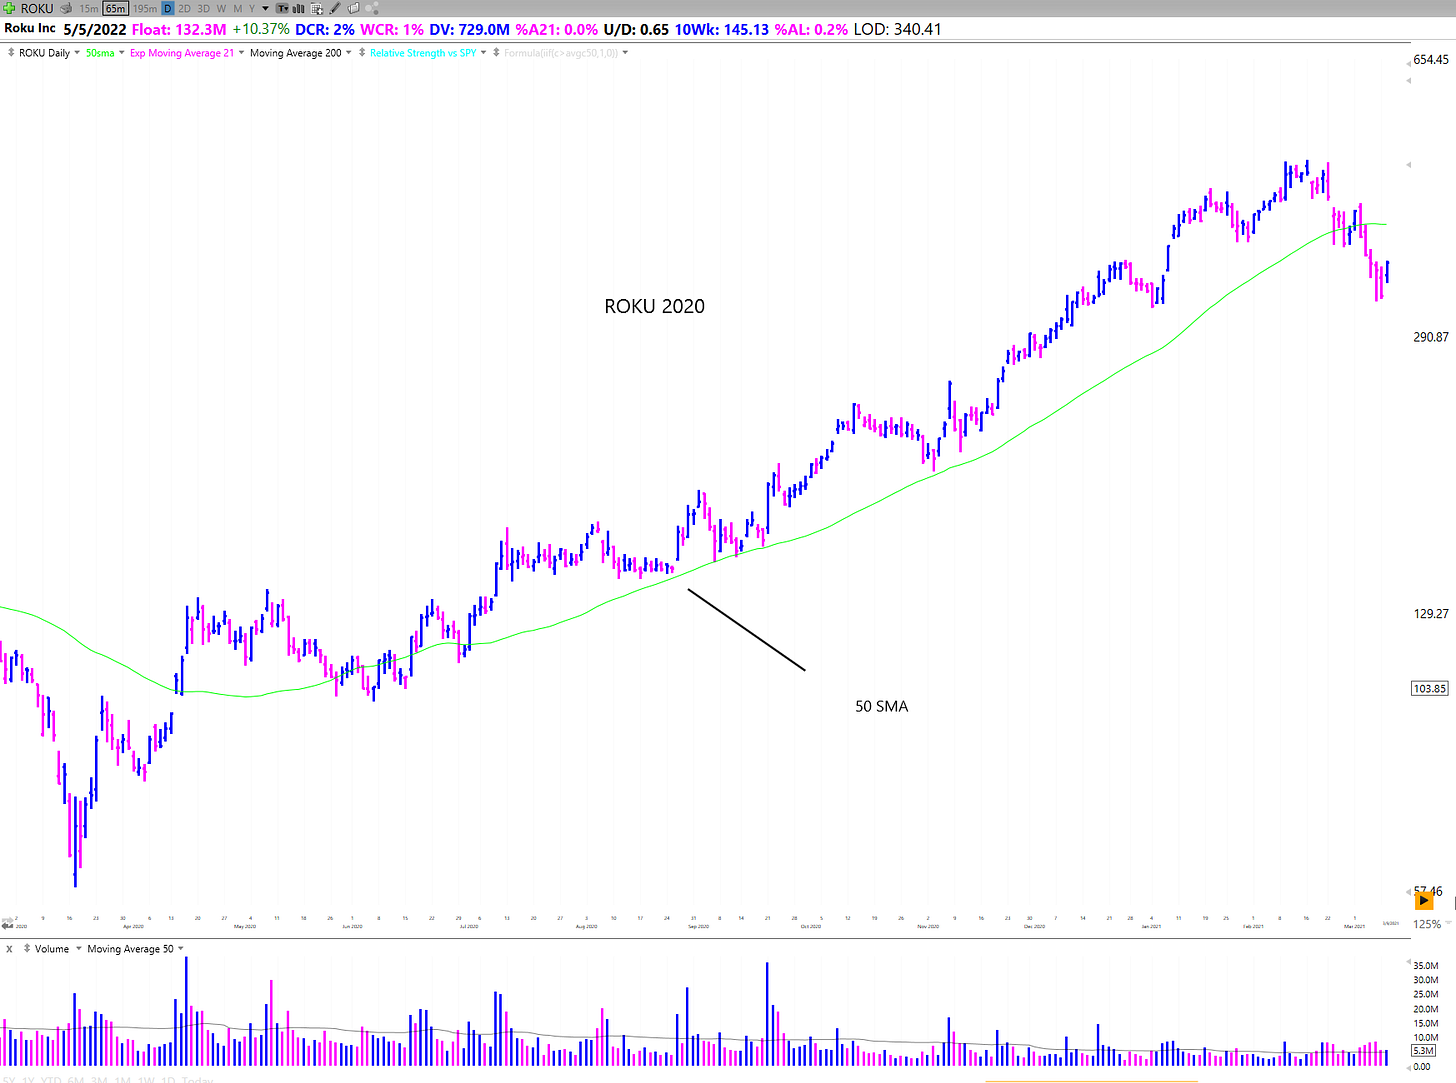Select the 195m timeframe
The image size is (1456, 1083).
coord(145,8)
